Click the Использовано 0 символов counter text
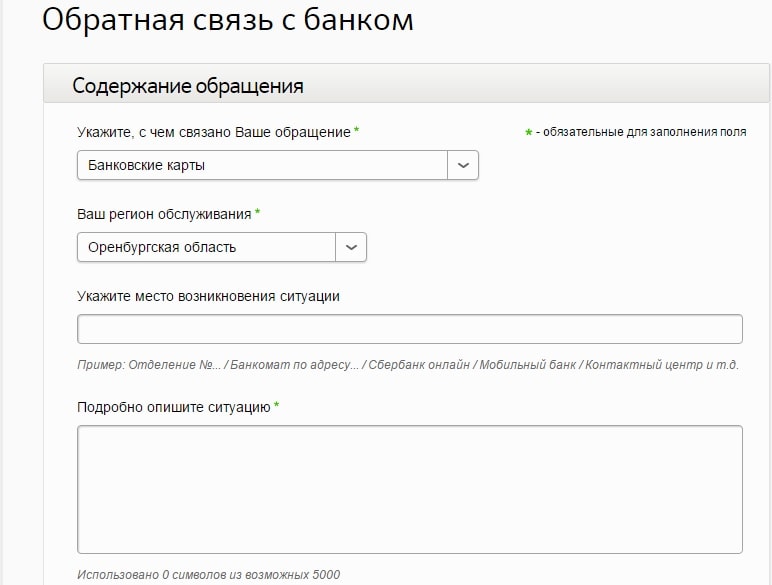 (x=209, y=575)
